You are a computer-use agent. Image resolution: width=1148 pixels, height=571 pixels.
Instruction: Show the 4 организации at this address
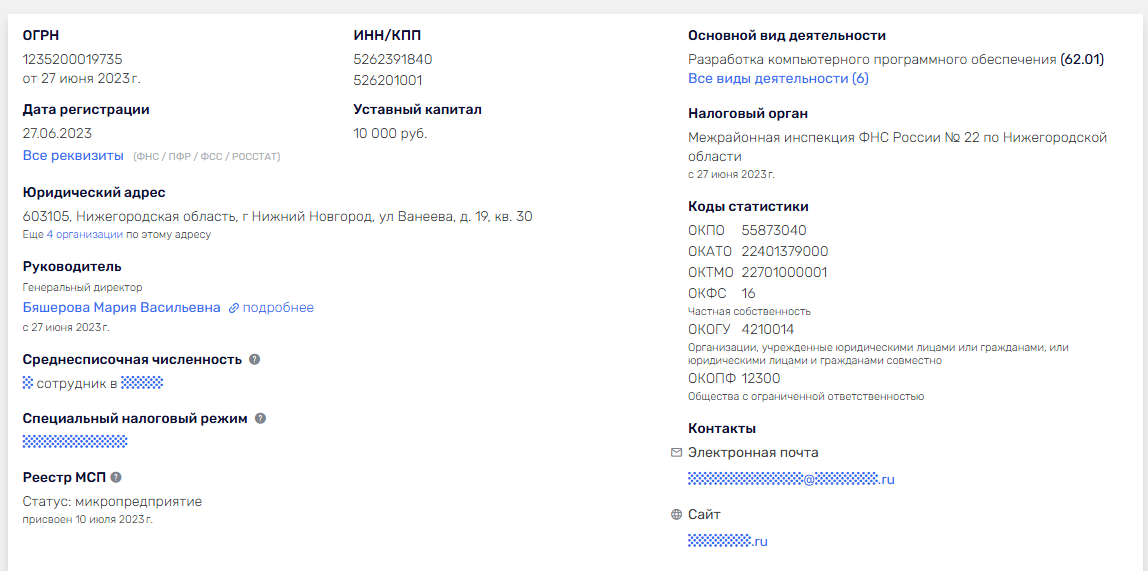click(84, 235)
